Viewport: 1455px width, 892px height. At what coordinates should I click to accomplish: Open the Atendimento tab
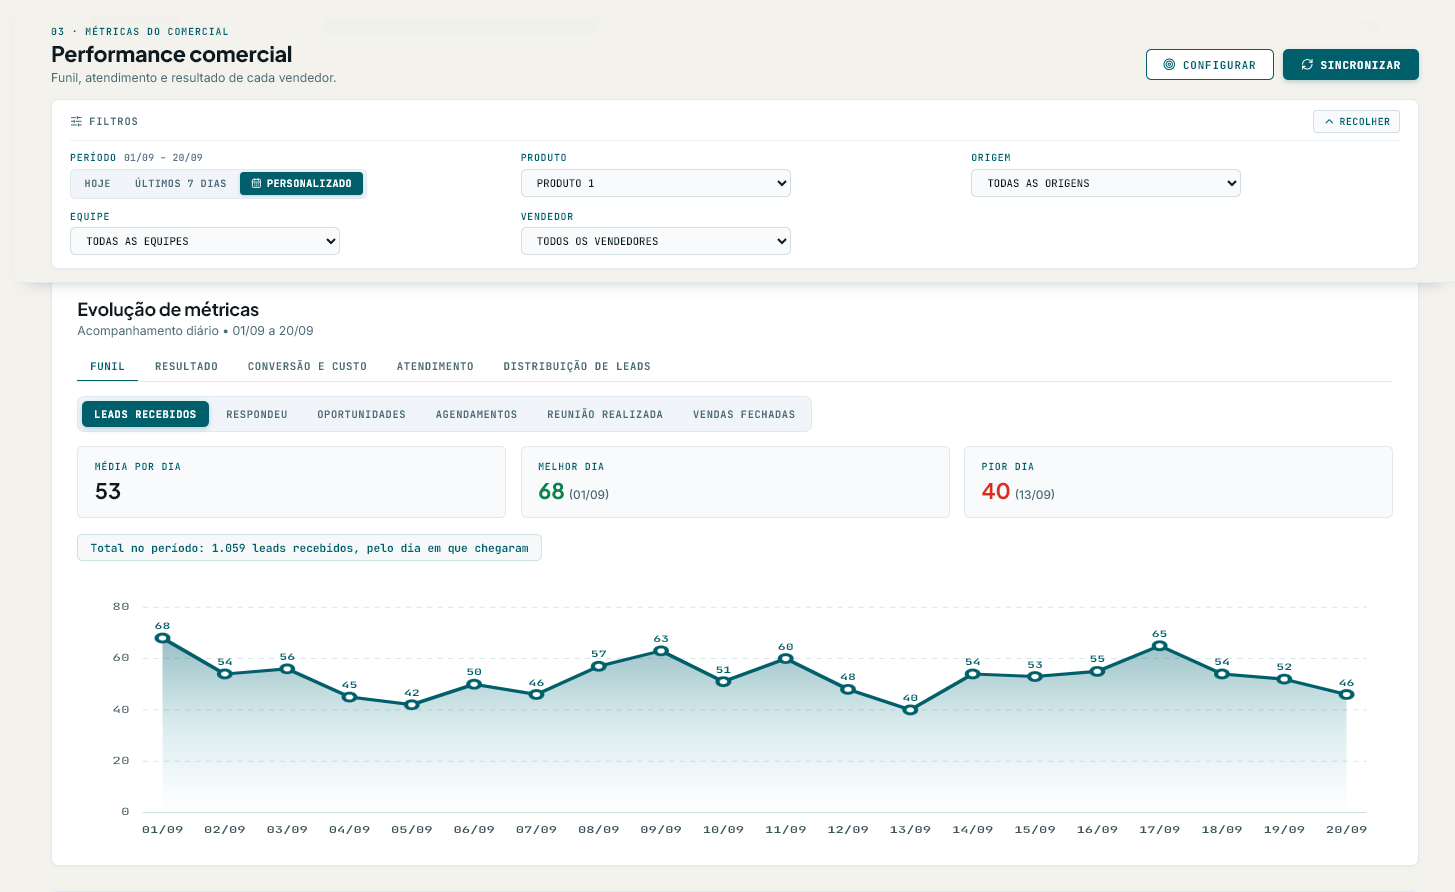pos(435,366)
